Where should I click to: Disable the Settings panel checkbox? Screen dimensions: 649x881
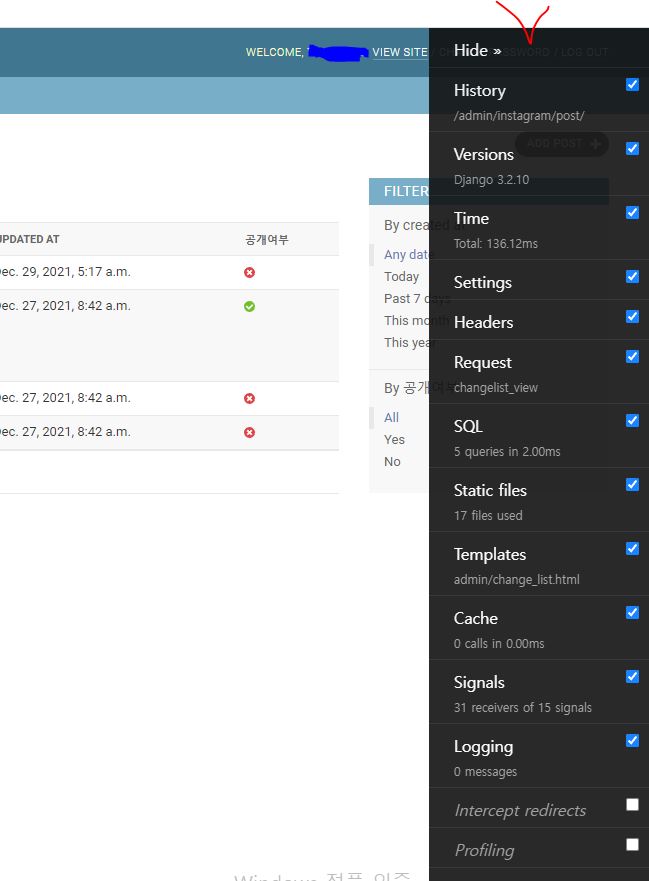(632, 276)
